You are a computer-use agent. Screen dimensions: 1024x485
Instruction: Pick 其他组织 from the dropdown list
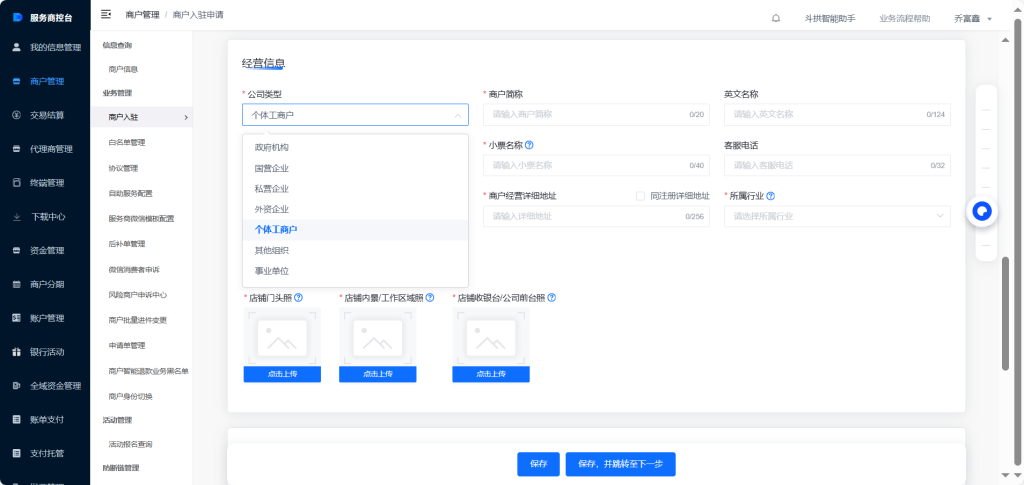[355, 251]
